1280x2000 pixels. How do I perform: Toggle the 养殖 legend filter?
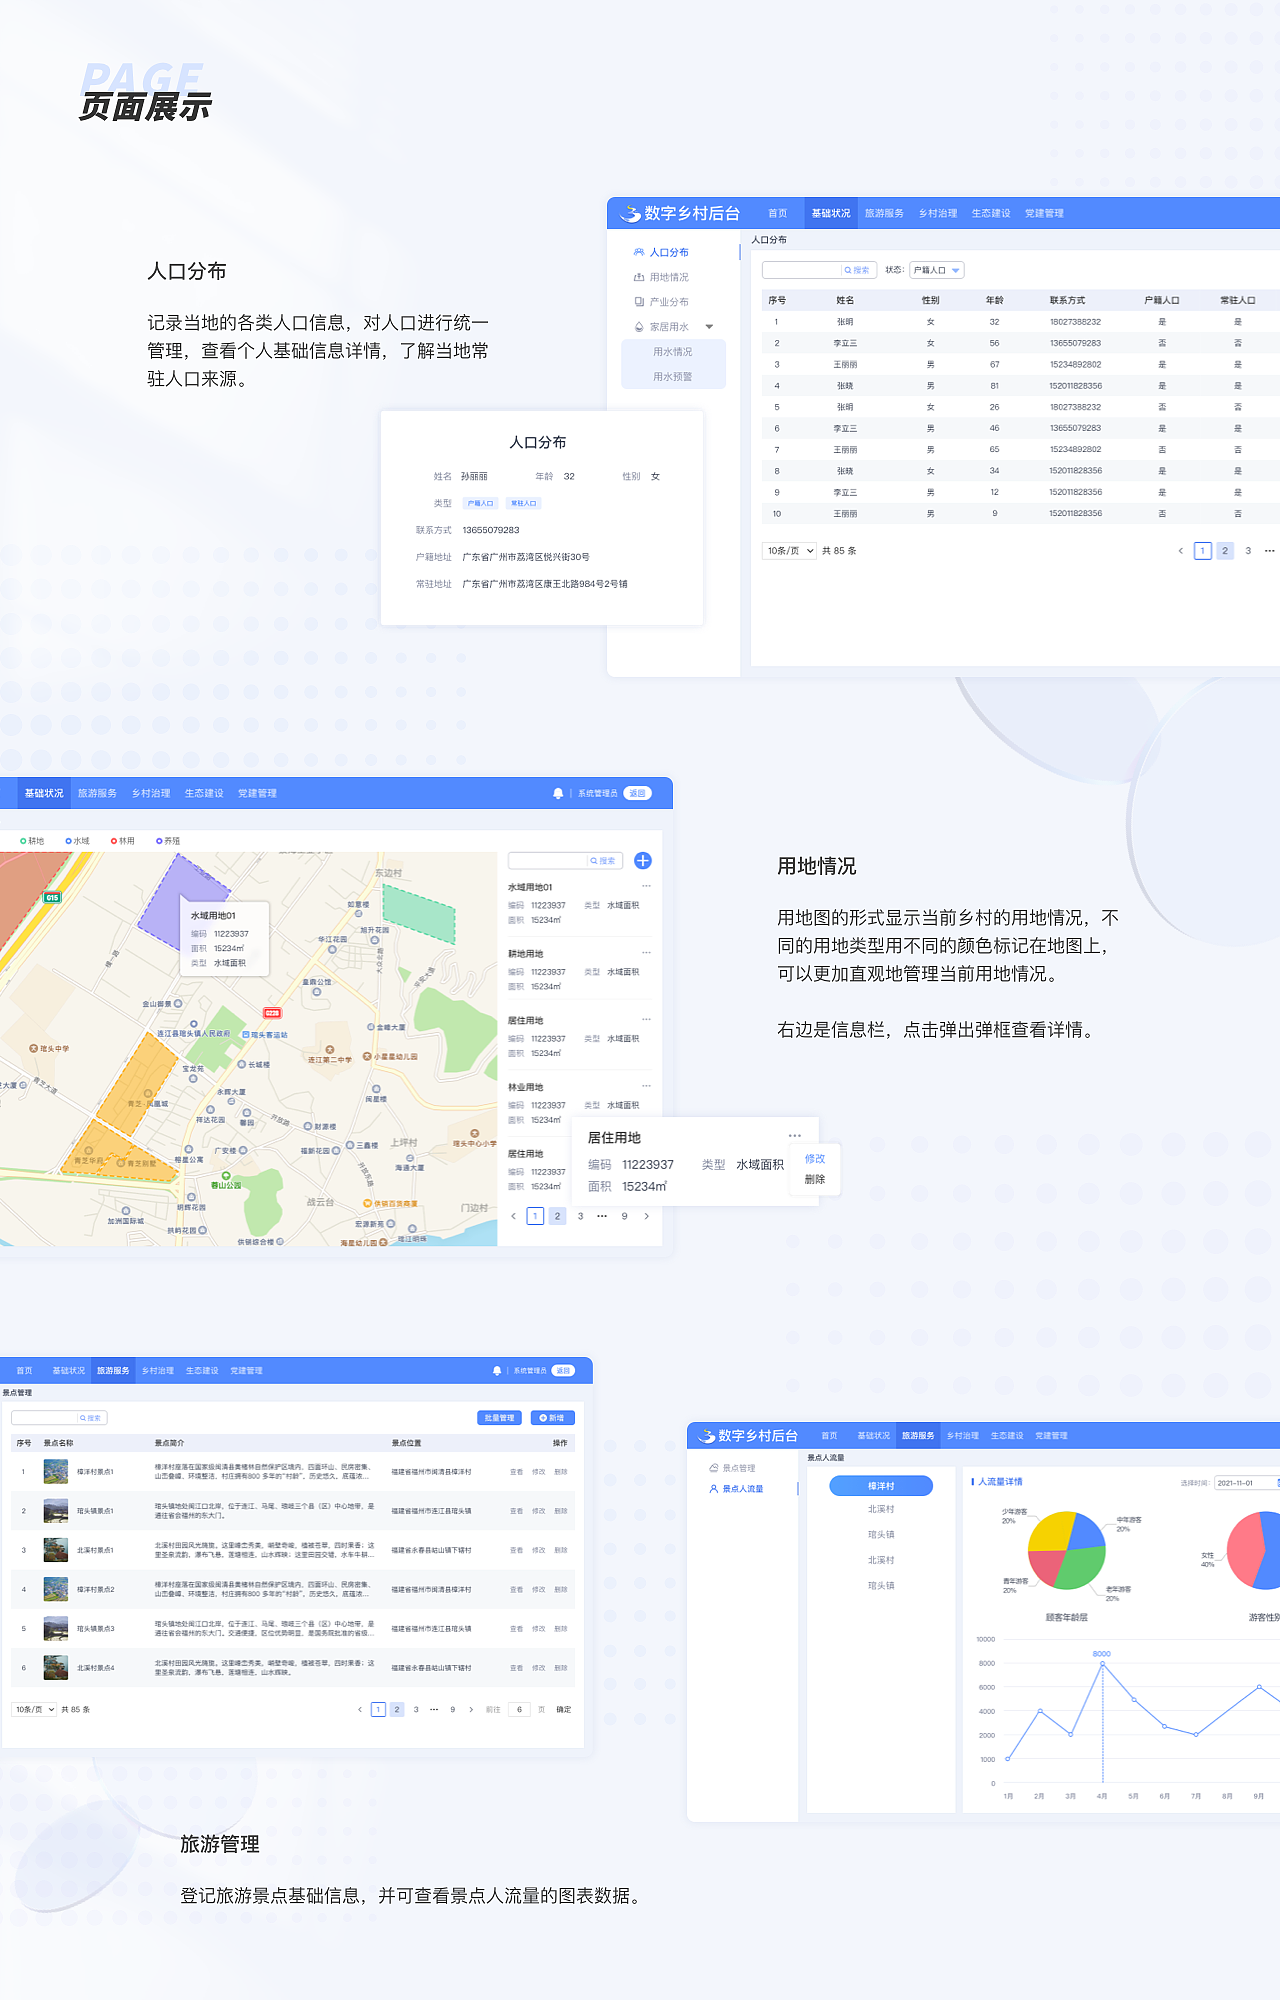coord(168,841)
